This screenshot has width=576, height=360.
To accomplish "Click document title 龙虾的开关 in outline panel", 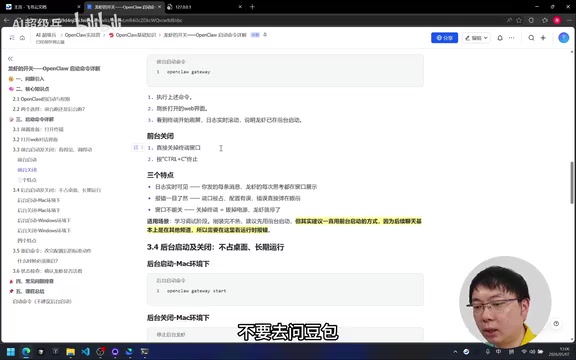I will click(54, 69).
